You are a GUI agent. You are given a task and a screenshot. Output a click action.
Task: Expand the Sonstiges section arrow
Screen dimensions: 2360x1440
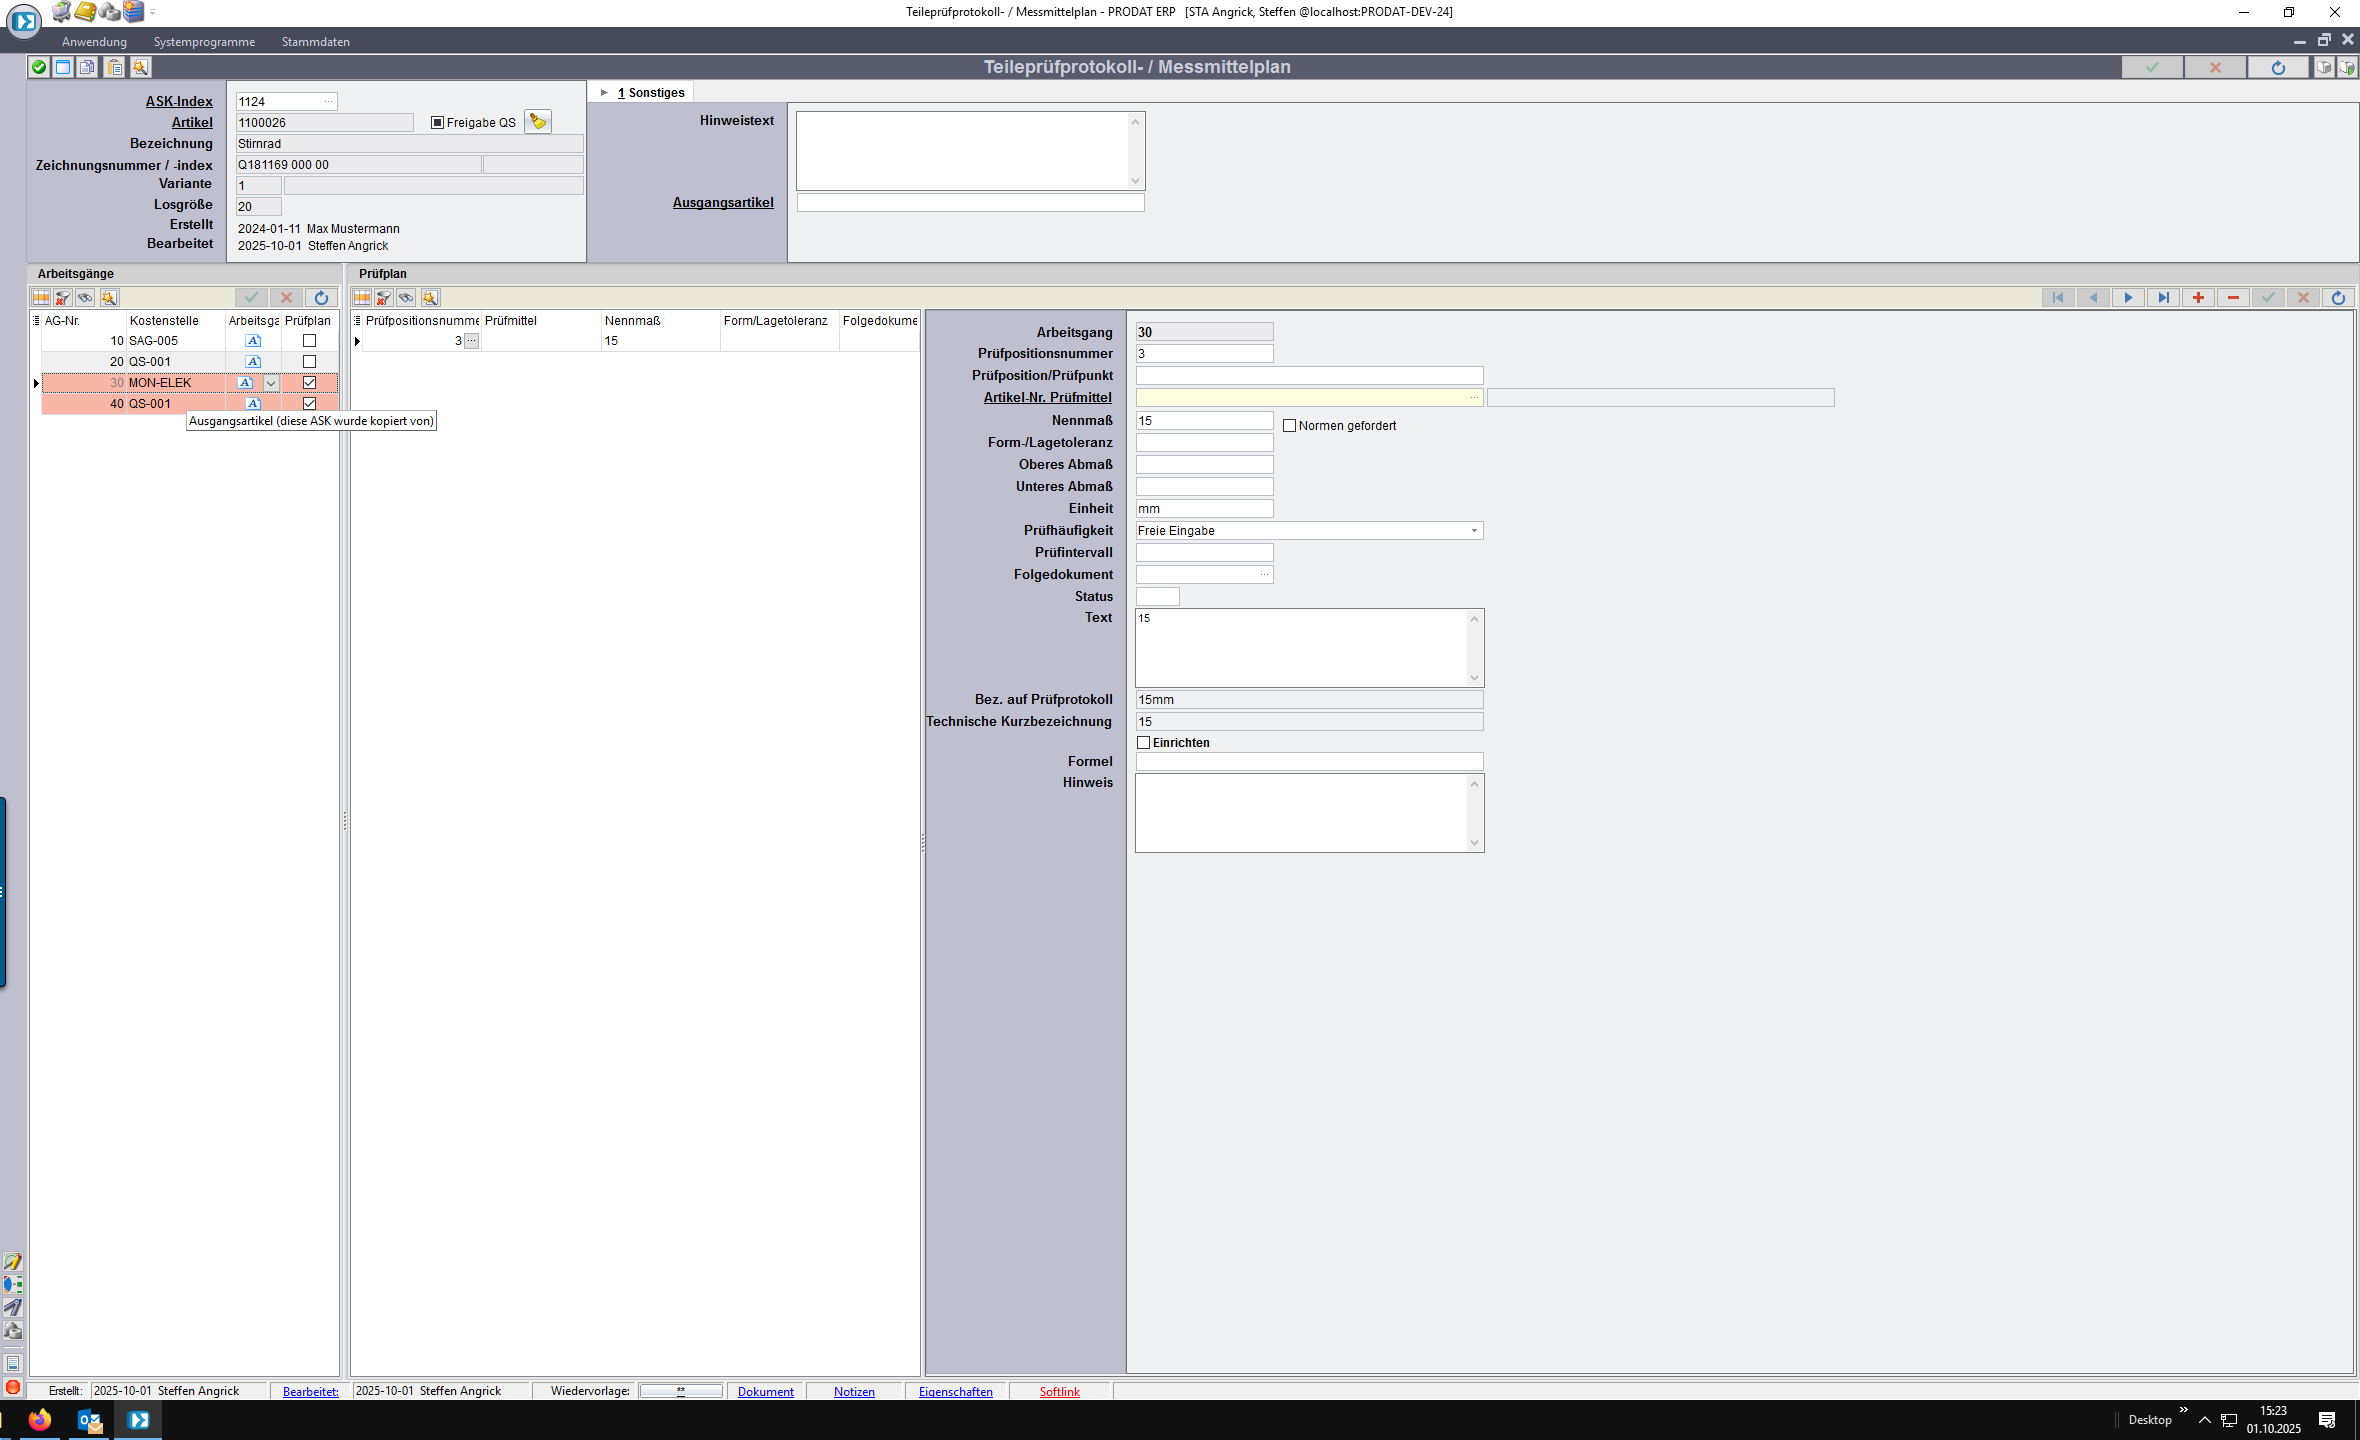coord(604,93)
